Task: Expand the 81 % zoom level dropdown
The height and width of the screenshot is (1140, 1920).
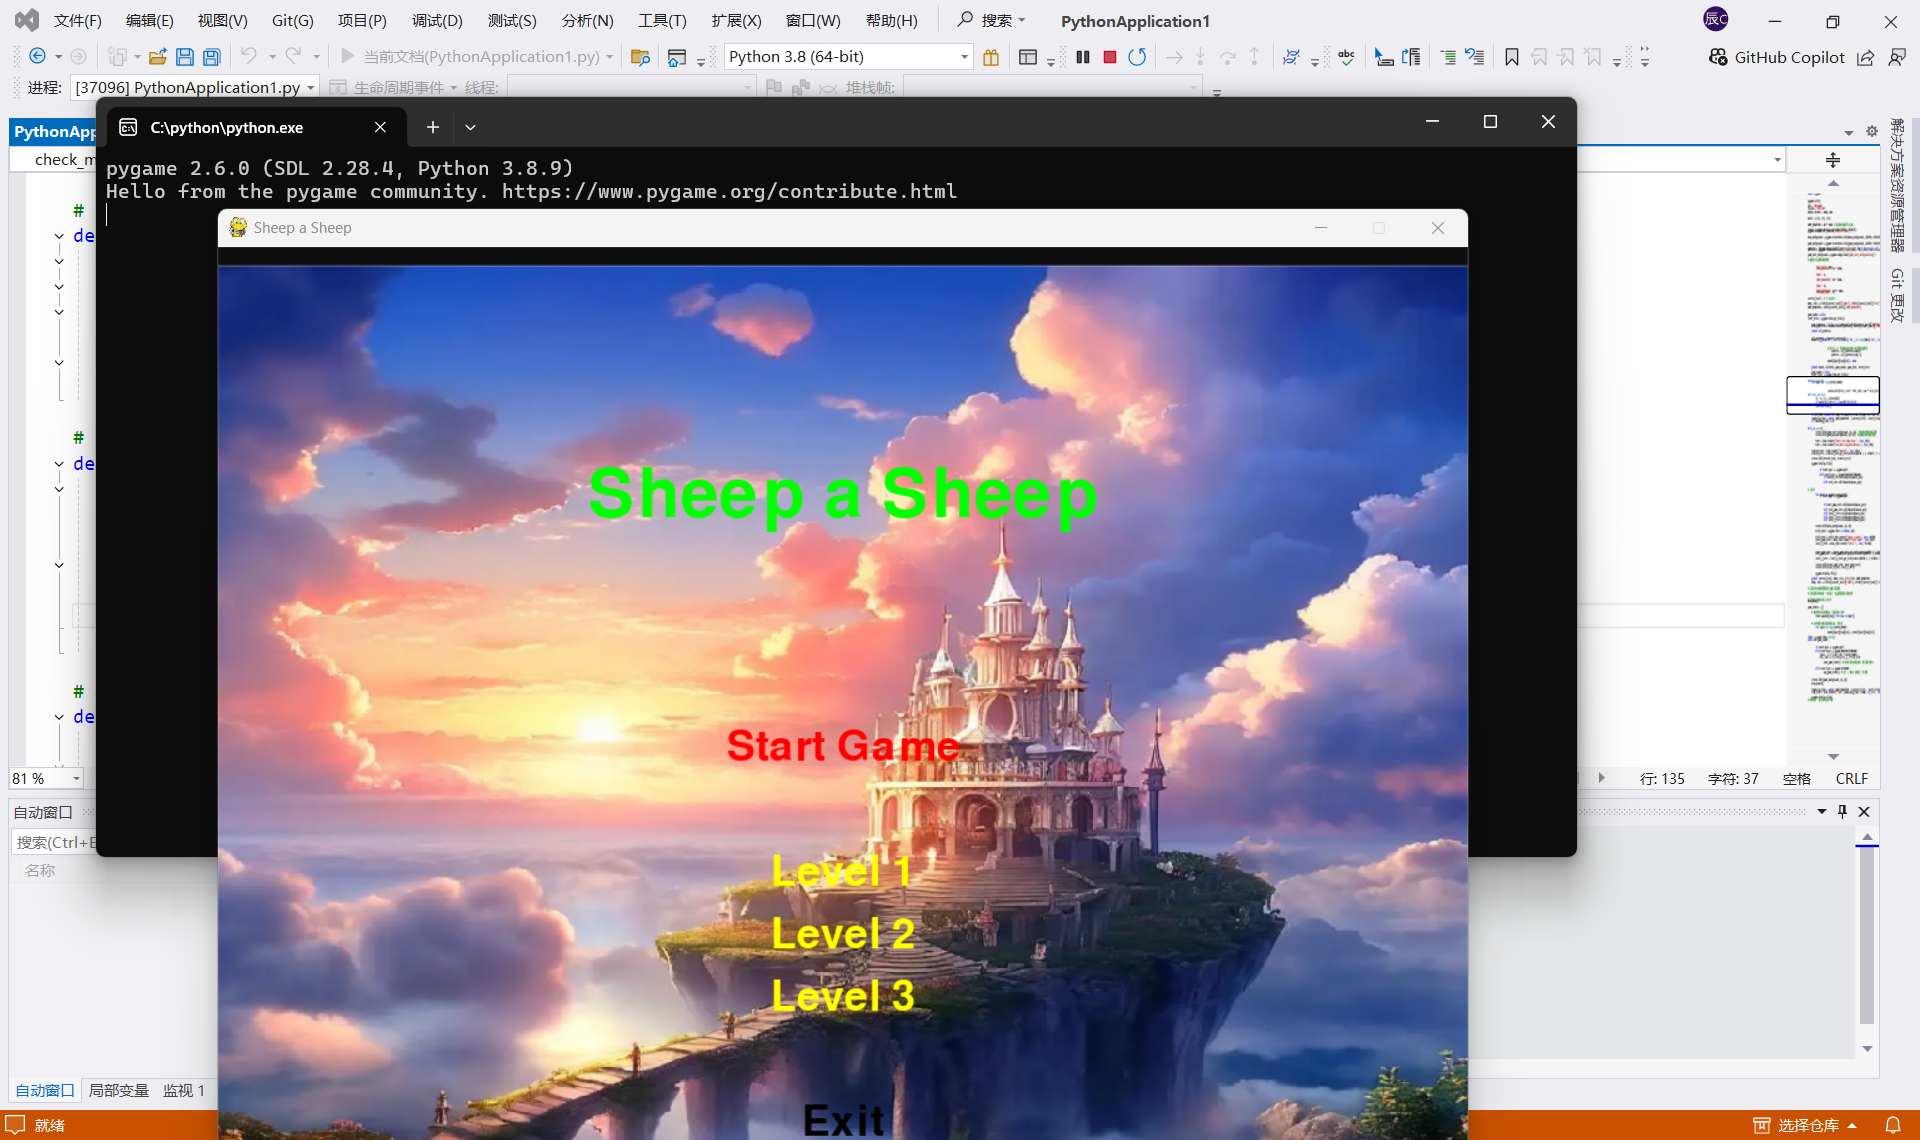Action: tap(76, 778)
